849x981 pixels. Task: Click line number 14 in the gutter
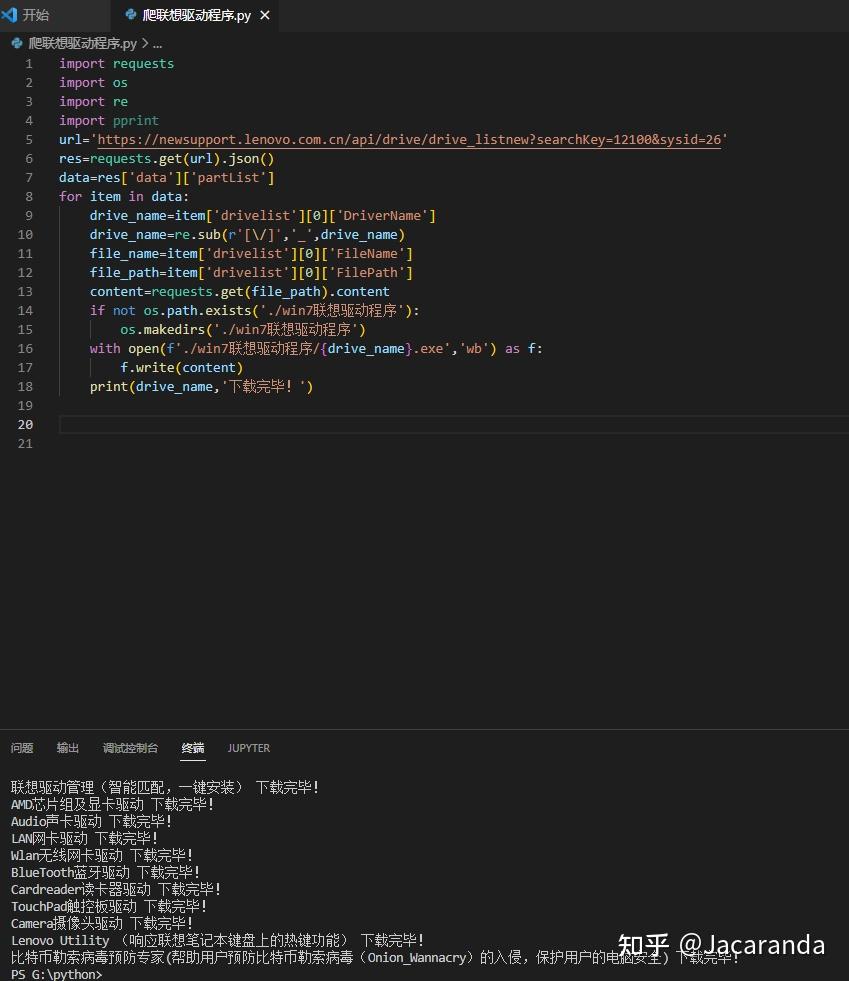coord(25,310)
